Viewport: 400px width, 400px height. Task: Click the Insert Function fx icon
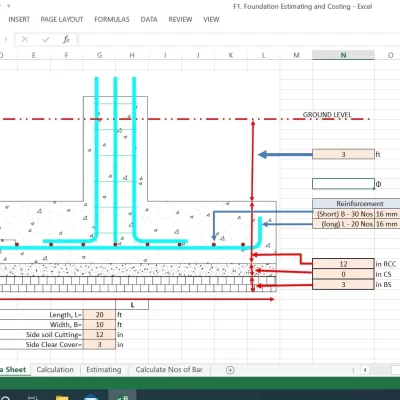pyautogui.click(x=66, y=39)
